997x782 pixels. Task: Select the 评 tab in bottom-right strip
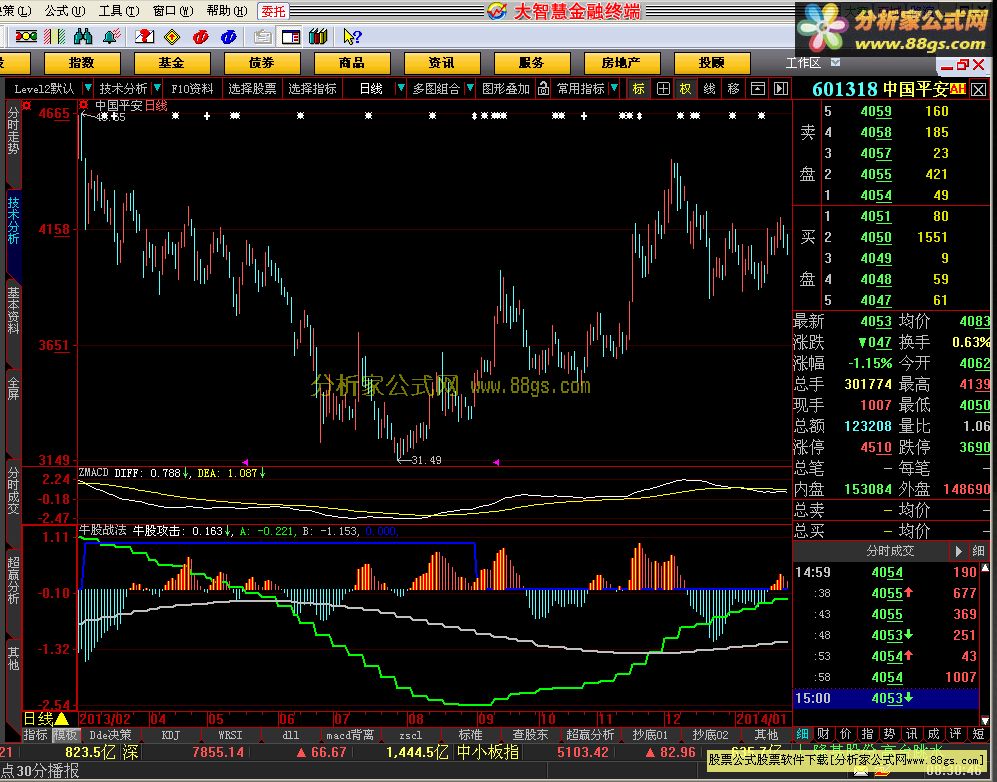pos(956,734)
